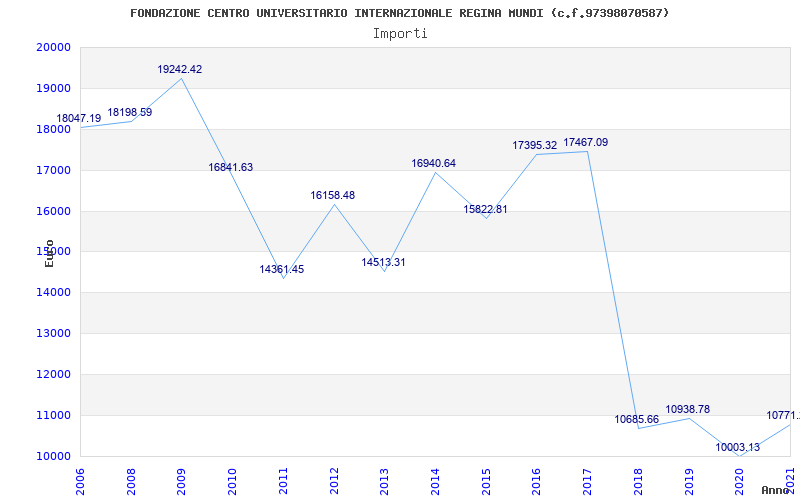Click the data label 10938.78
Screen dimensions: 800x500
(x=688, y=409)
